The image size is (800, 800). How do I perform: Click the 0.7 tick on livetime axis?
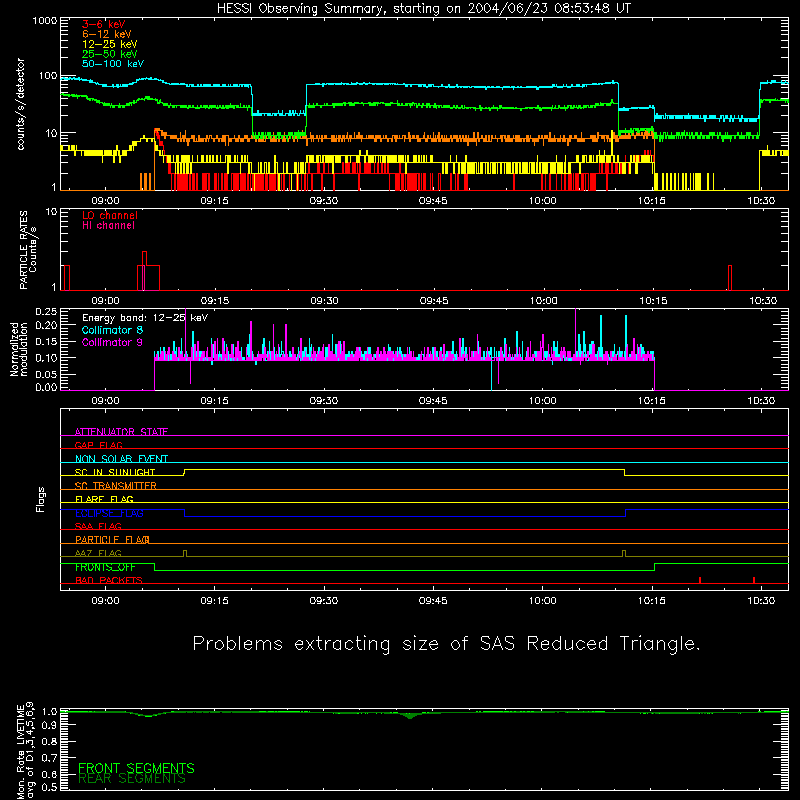(x=49, y=757)
